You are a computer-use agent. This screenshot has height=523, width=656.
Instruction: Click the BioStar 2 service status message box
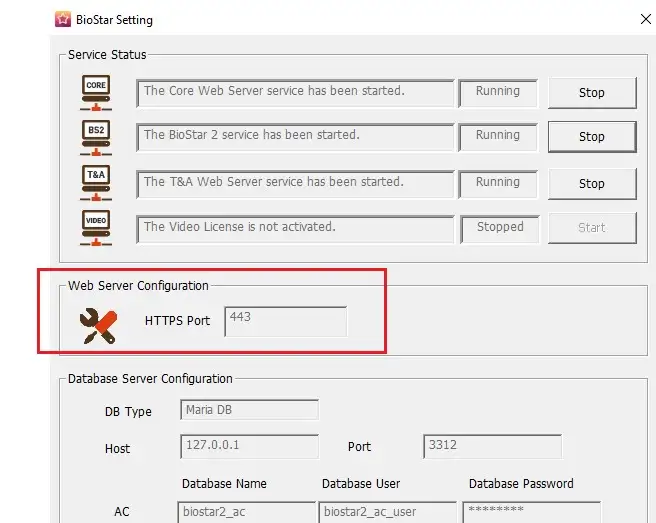(x=295, y=137)
